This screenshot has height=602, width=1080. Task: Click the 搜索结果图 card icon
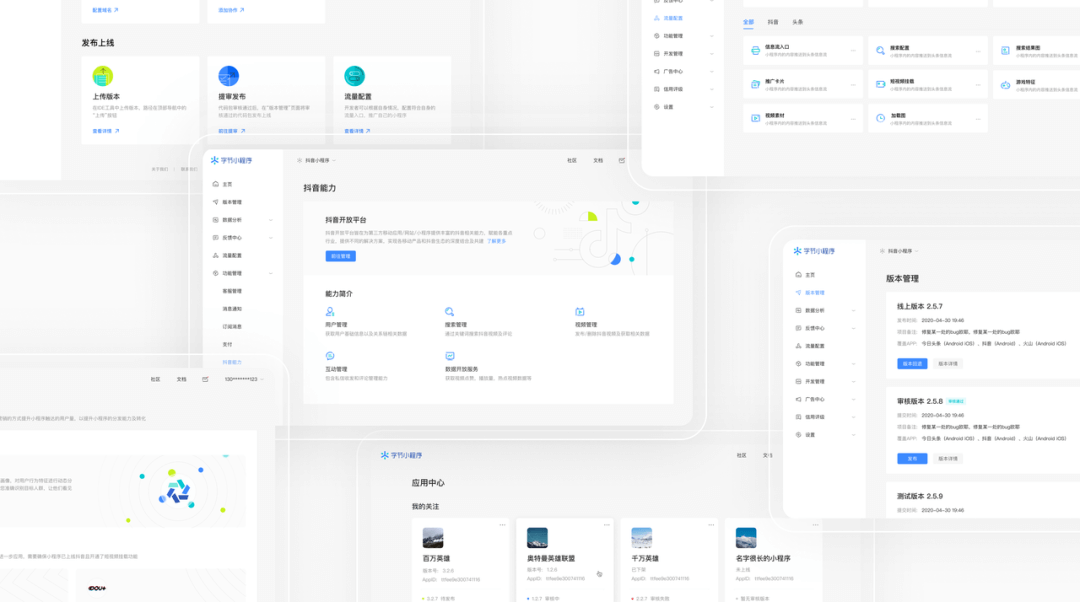1006,50
